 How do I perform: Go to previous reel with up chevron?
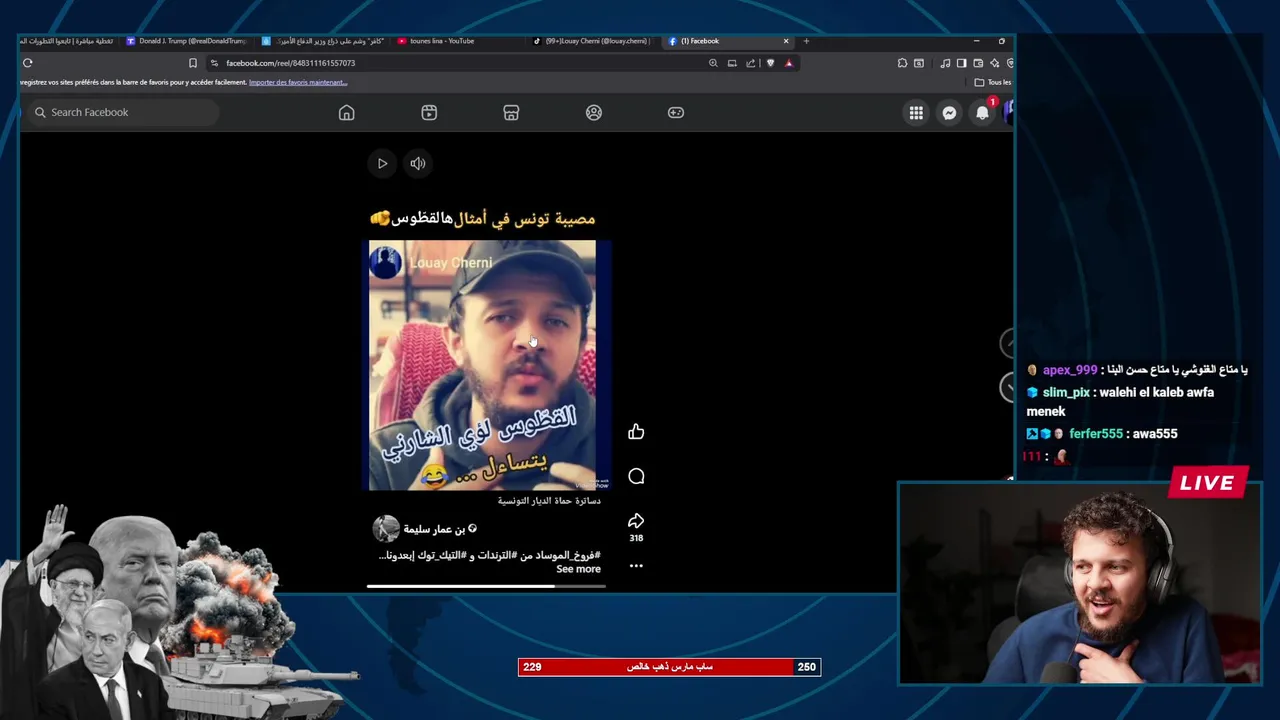coord(1007,343)
